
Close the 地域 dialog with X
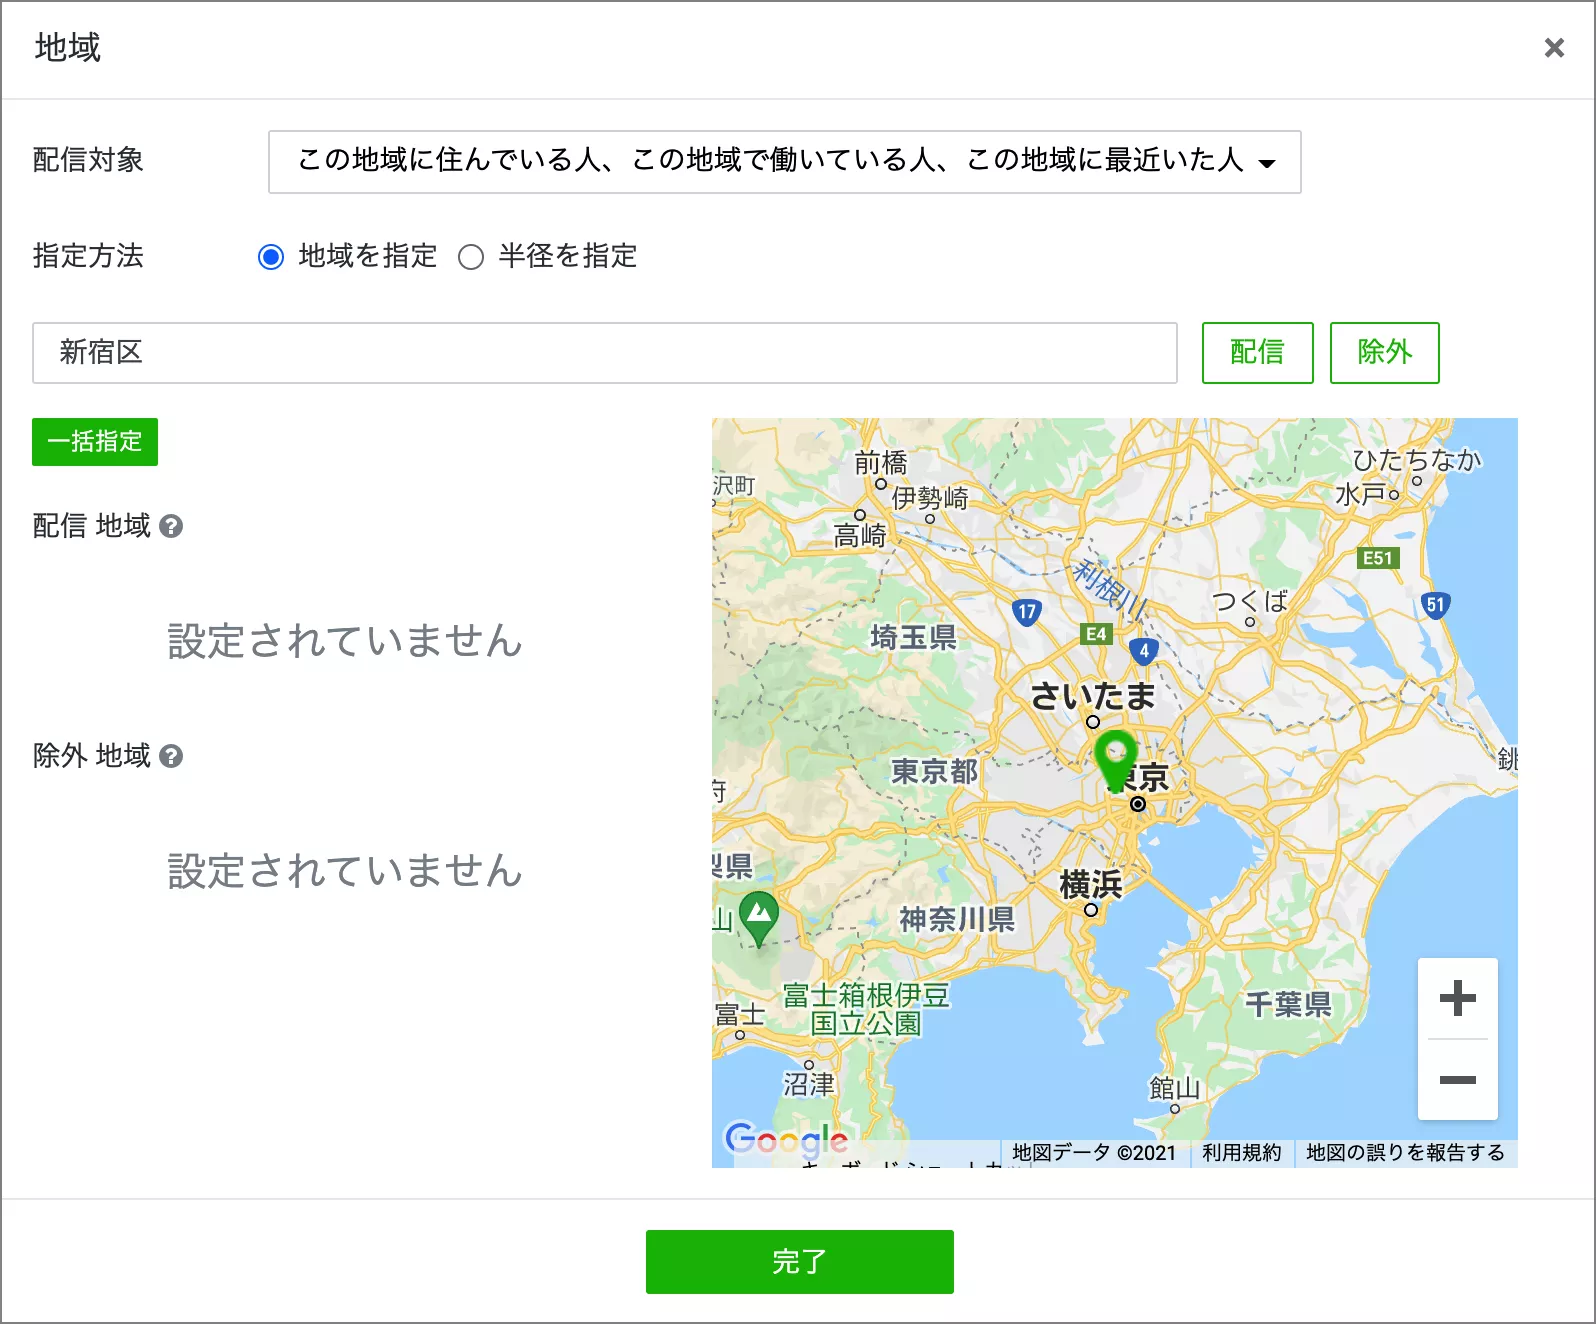pyautogui.click(x=1553, y=48)
